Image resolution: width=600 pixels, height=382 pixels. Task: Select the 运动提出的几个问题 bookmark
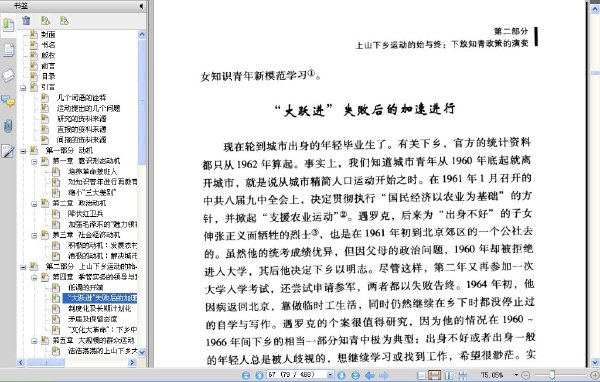tap(88, 108)
